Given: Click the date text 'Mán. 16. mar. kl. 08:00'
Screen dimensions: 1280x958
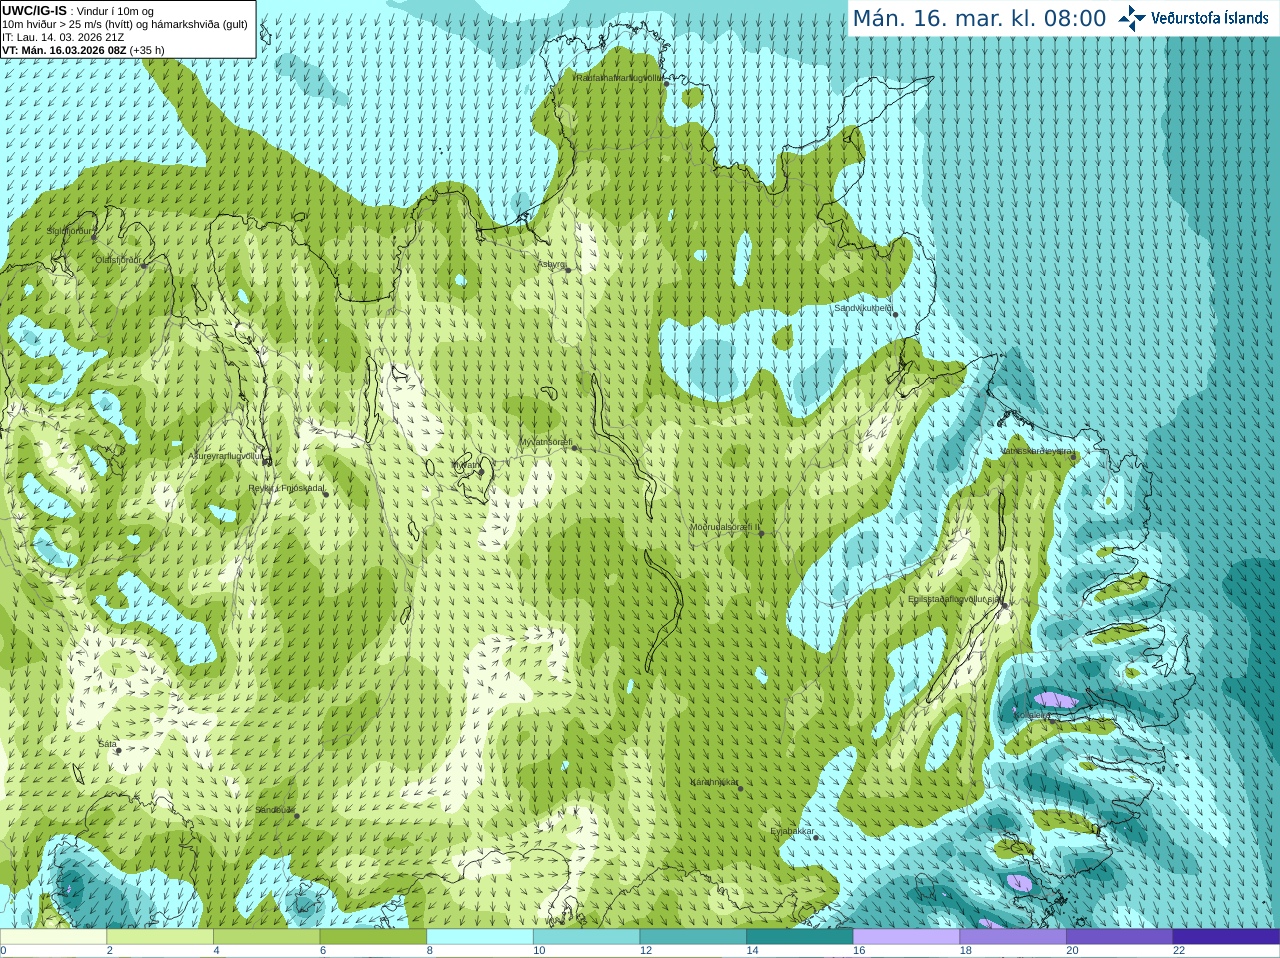Looking at the screenshot, I should (979, 19).
